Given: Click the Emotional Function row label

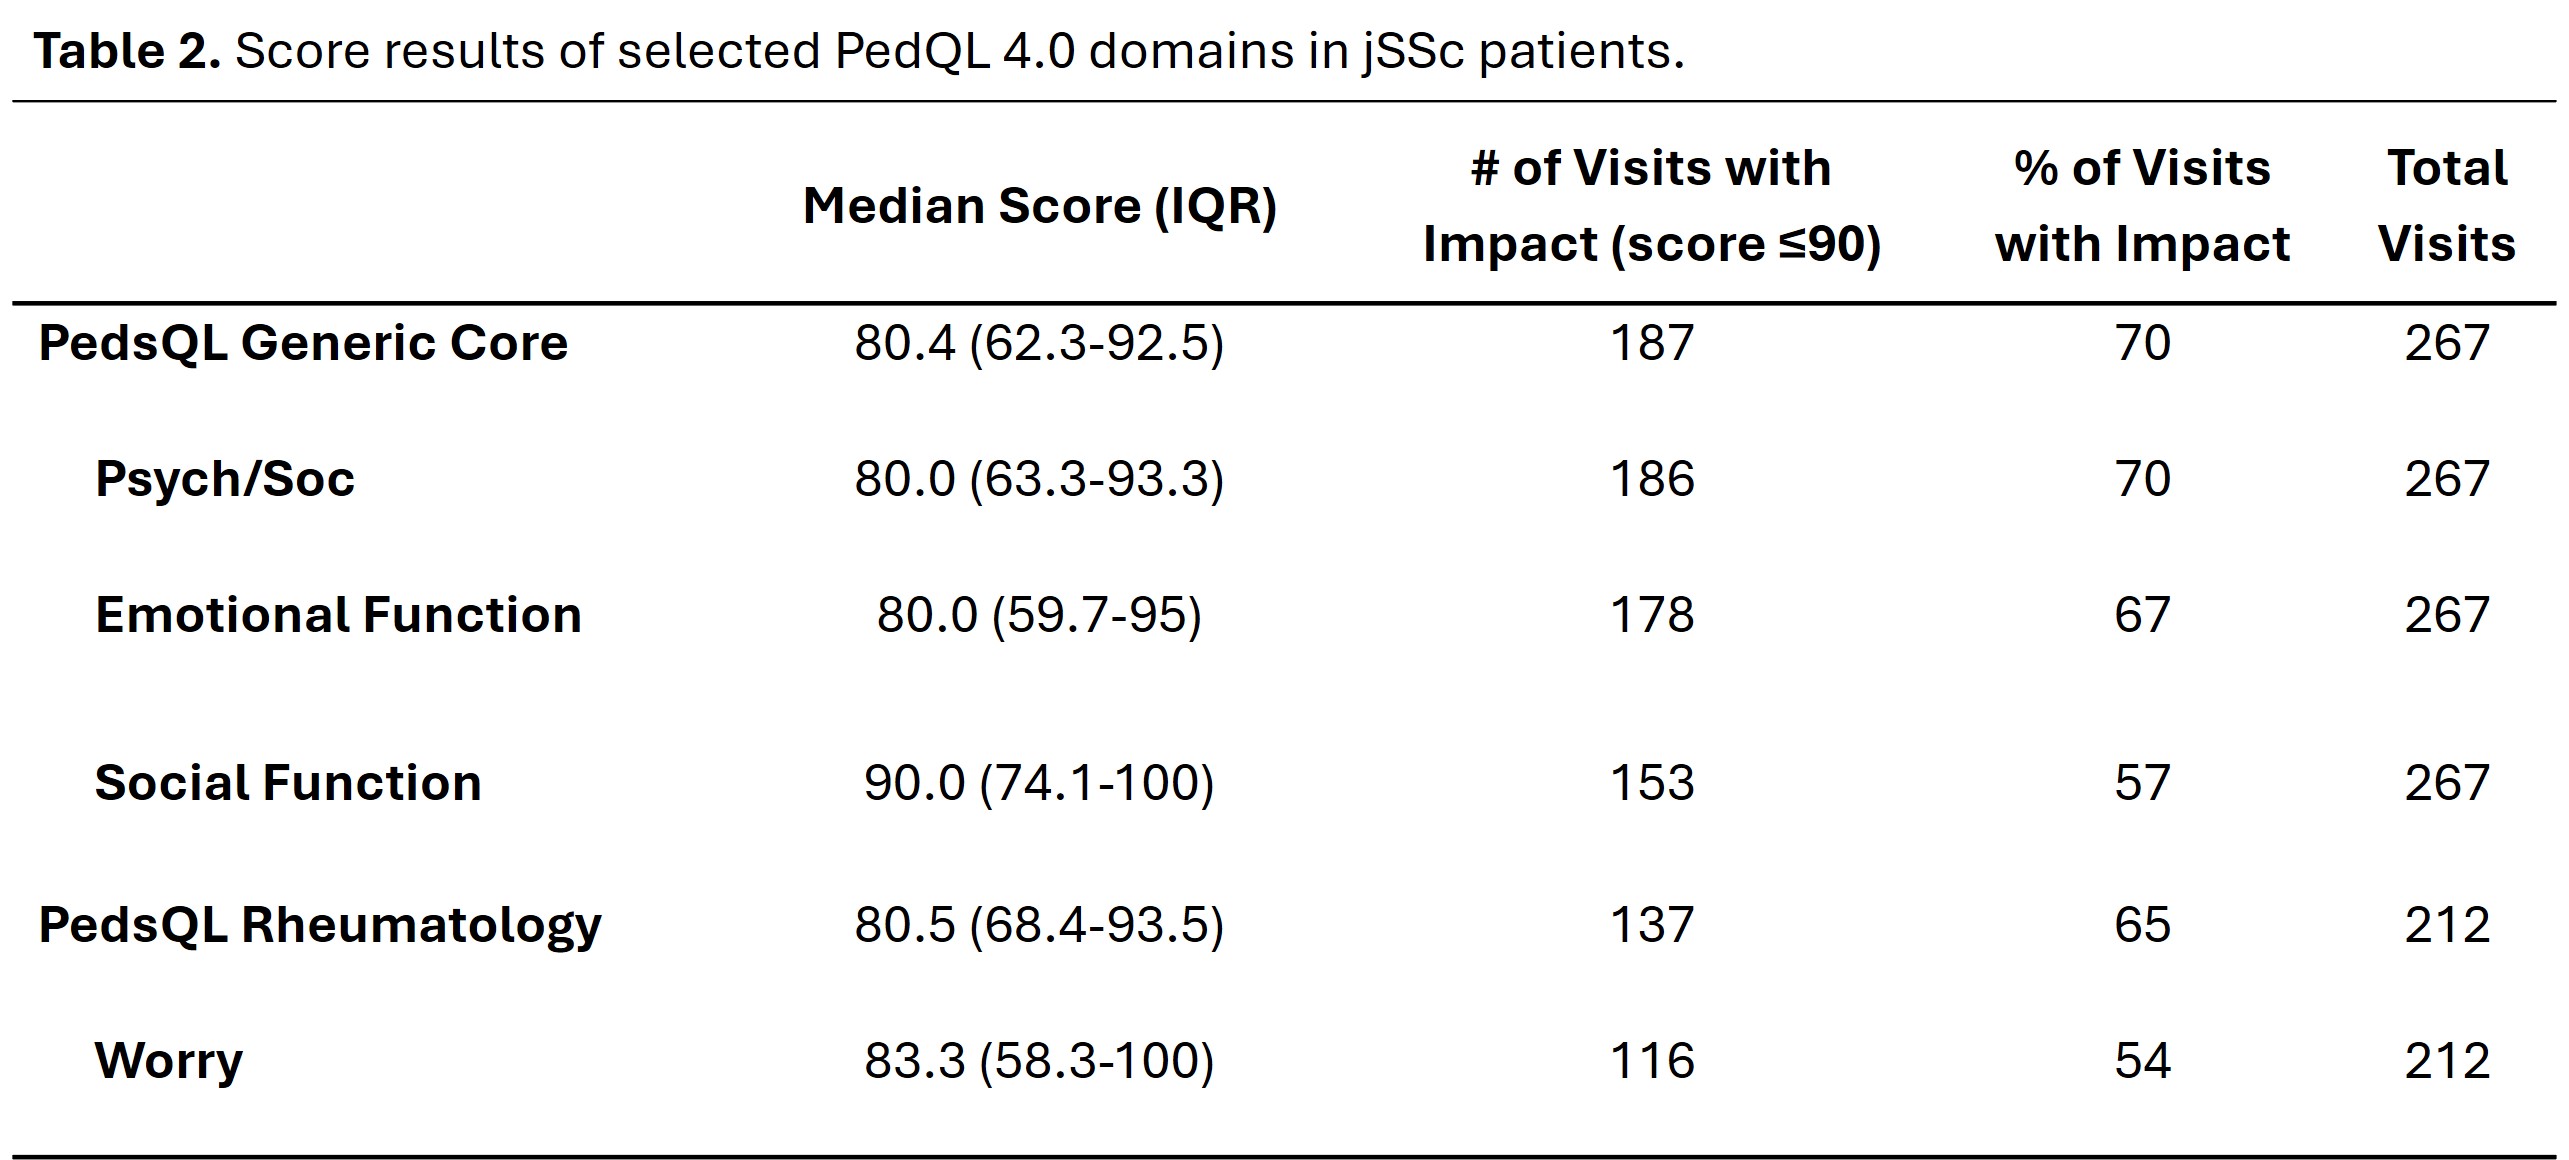Looking at the screenshot, I should 338,615.
